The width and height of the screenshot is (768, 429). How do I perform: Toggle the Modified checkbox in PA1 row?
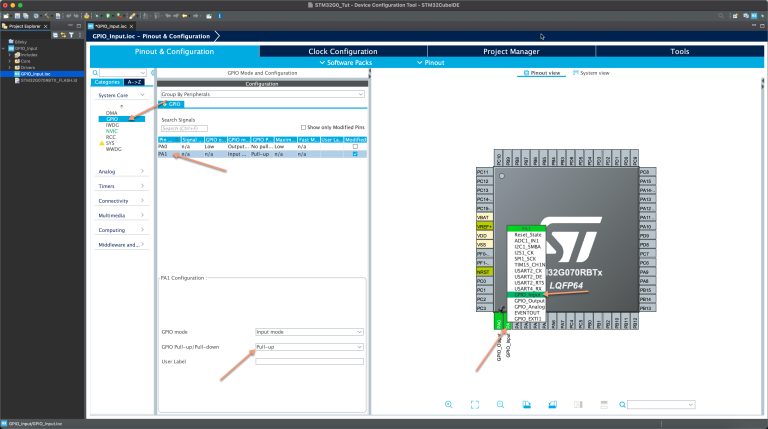[355, 154]
